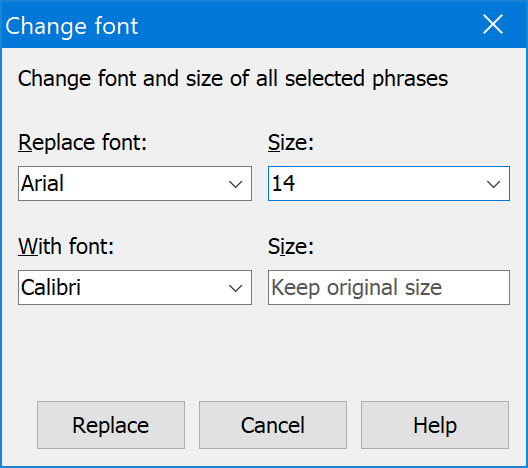Click the Cancel button
Image resolution: width=528 pixels, height=468 pixels.
(x=273, y=425)
